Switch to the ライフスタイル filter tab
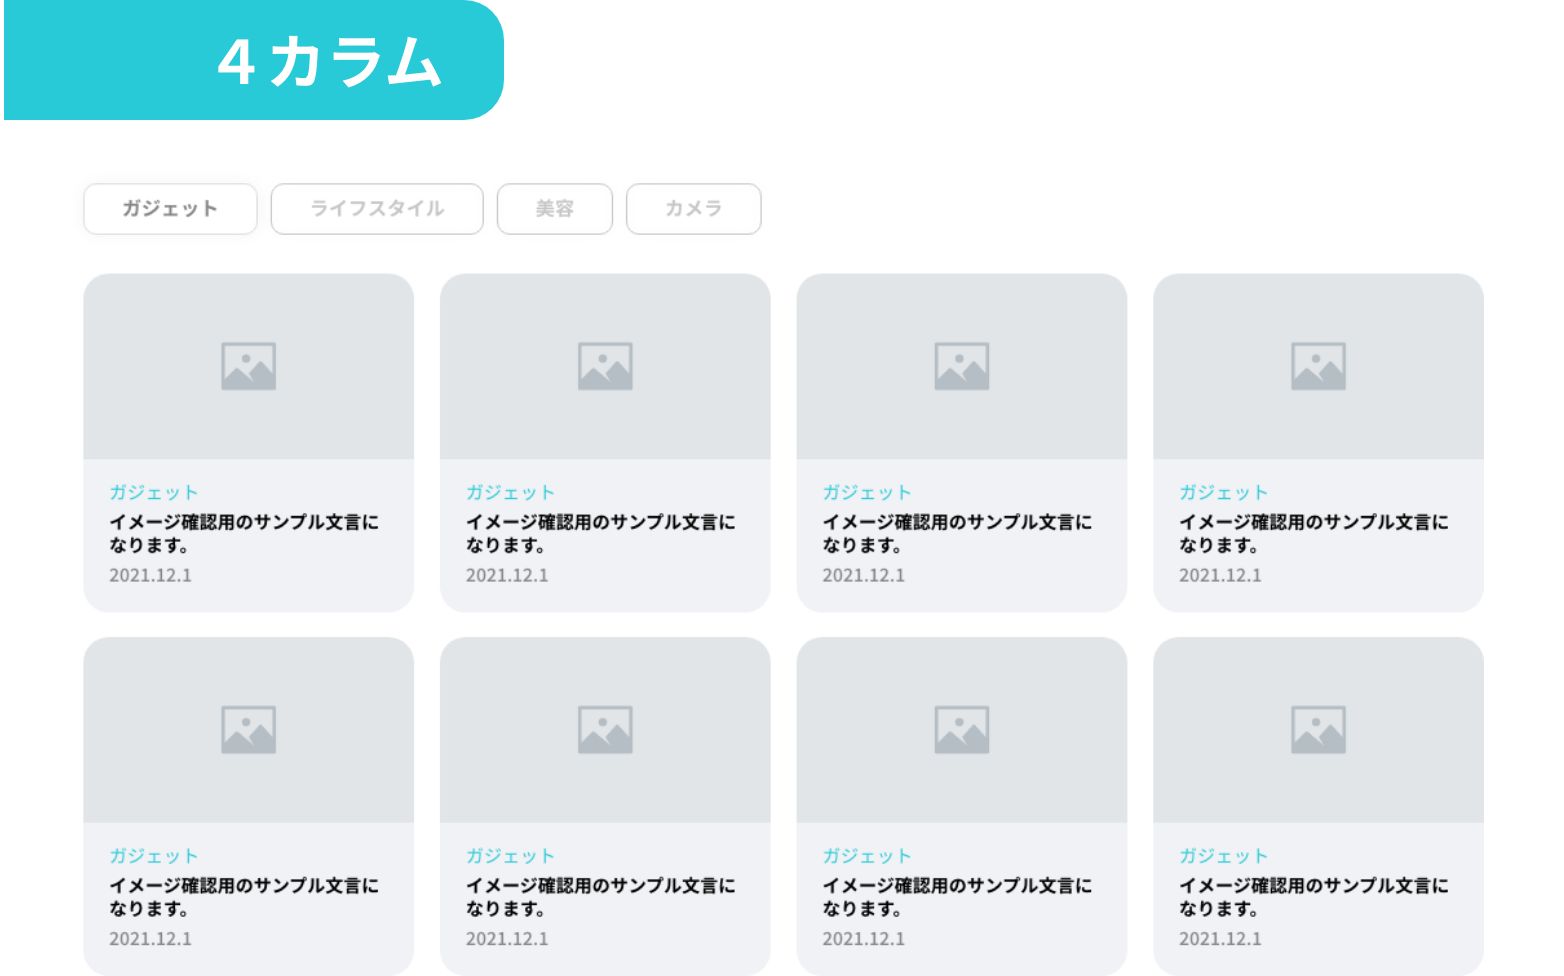Viewport: 1564px width, 976px height. [377, 208]
